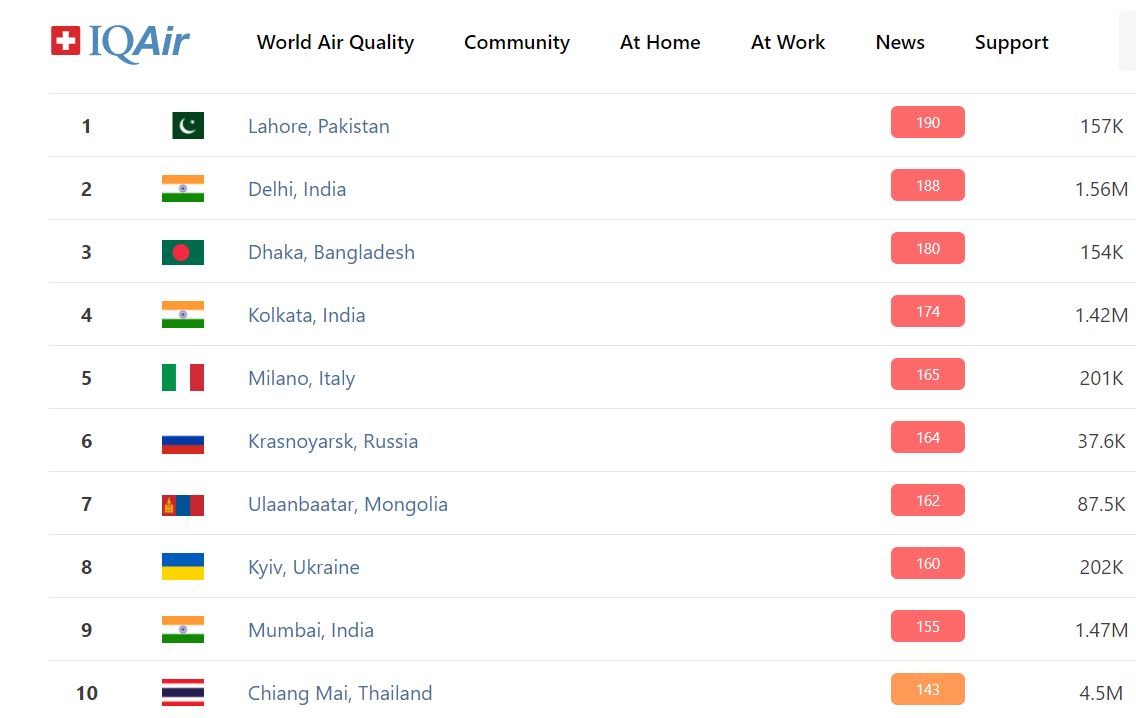The width and height of the screenshot is (1136, 718).
Task: Open the Lahore, Pakistan link
Action: (319, 126)
